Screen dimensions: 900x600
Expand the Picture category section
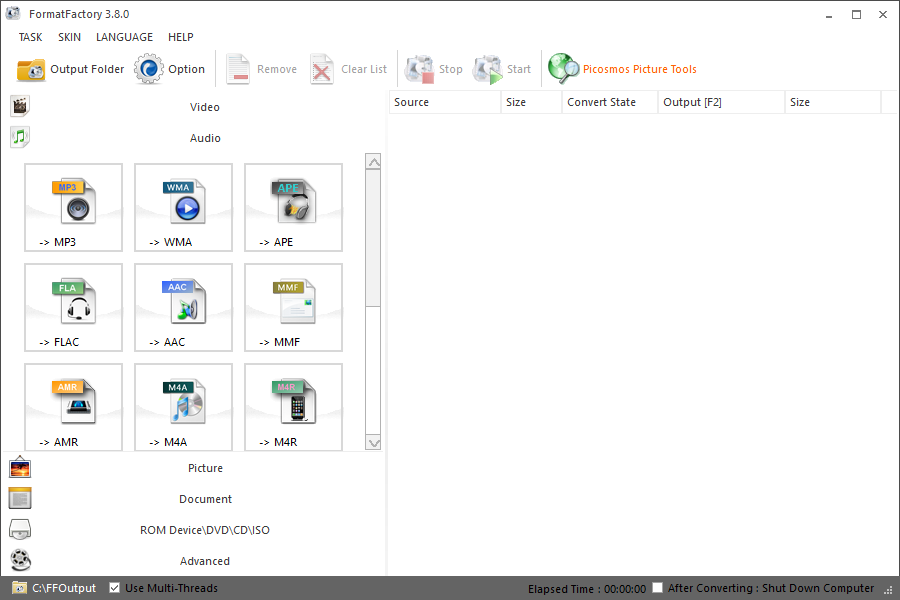(205, 468)
